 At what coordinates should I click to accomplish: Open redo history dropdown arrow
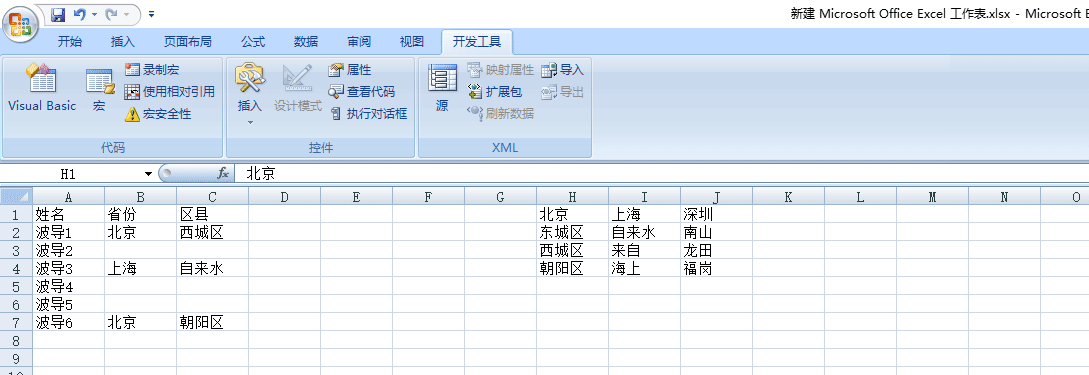pyautogui.click(x=126, y=14)
